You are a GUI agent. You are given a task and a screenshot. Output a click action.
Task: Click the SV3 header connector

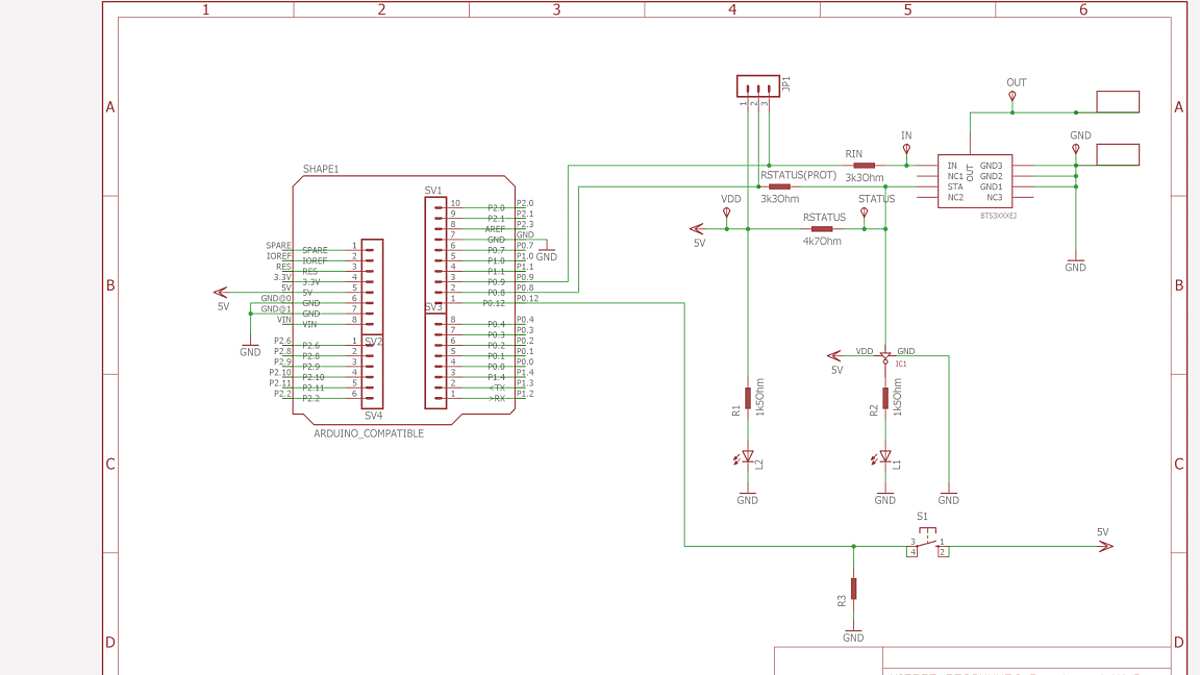(x=437, y=360)
